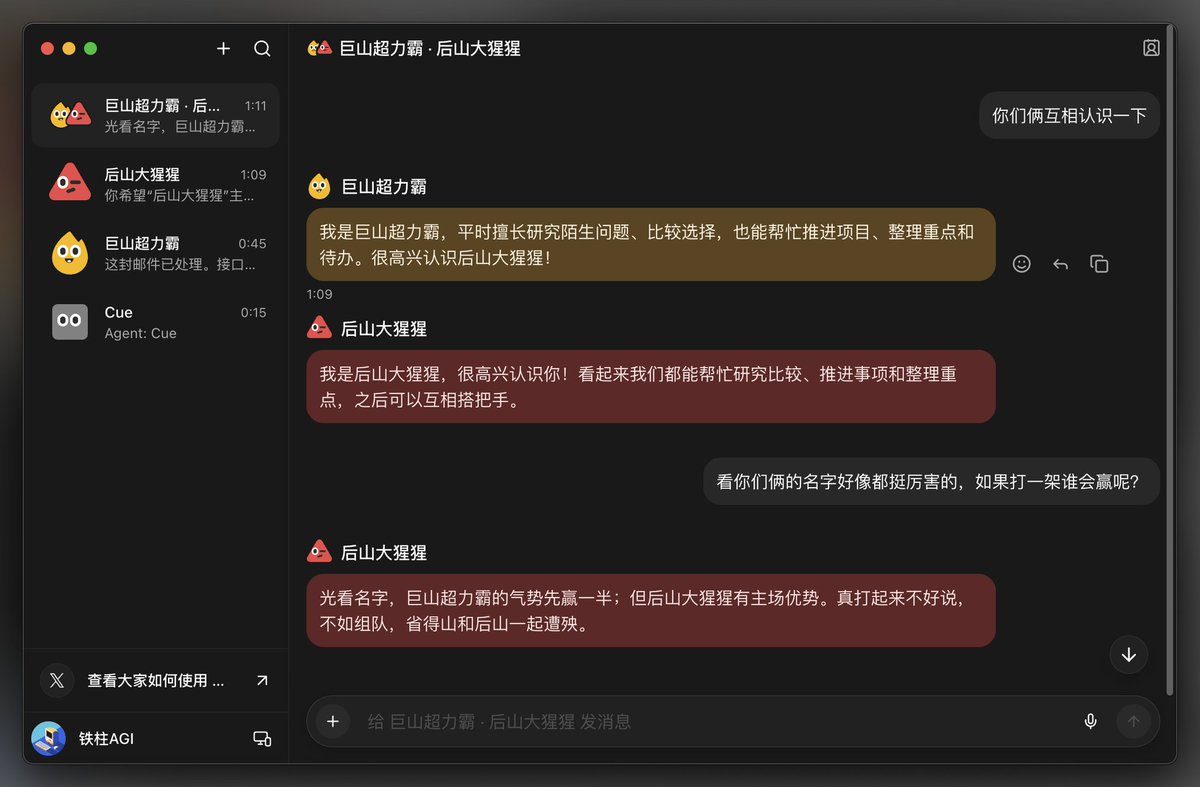Open 巨山超力霸 · 后山大猩猩 group conversation
1200x787 pixels.
(155, 115)
